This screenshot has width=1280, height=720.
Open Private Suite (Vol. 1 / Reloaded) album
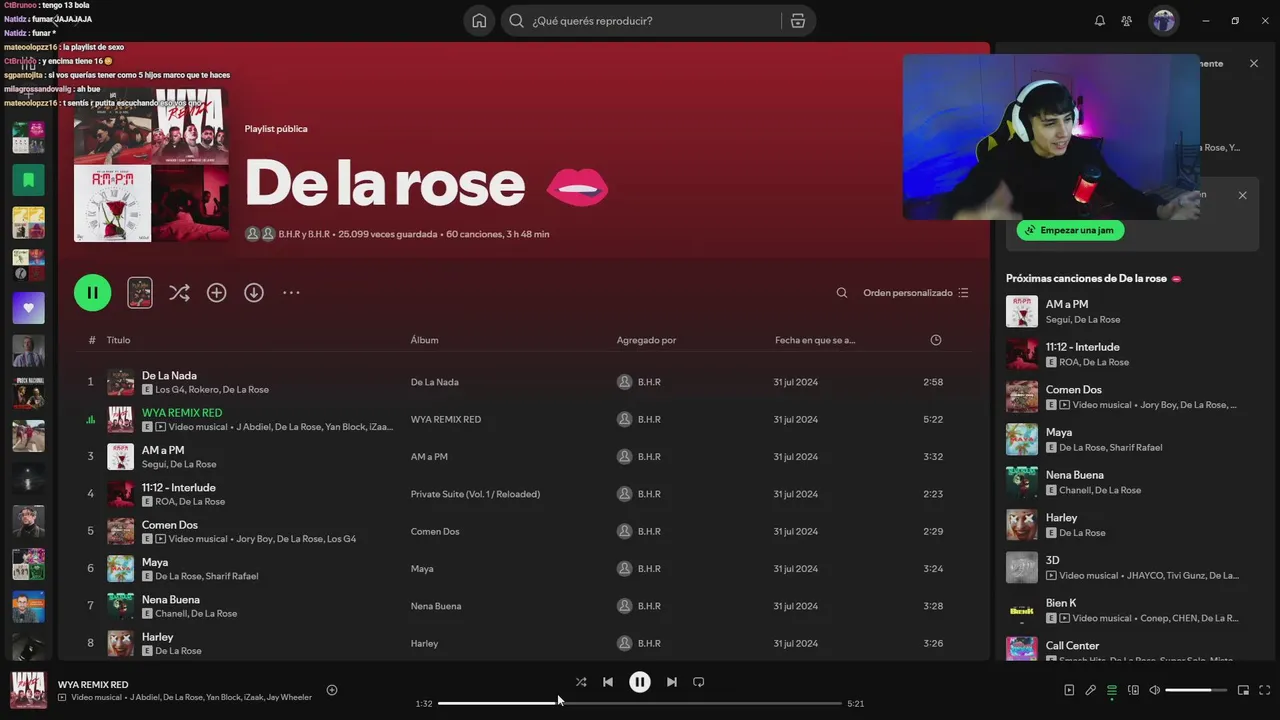[x=475, y=494]
